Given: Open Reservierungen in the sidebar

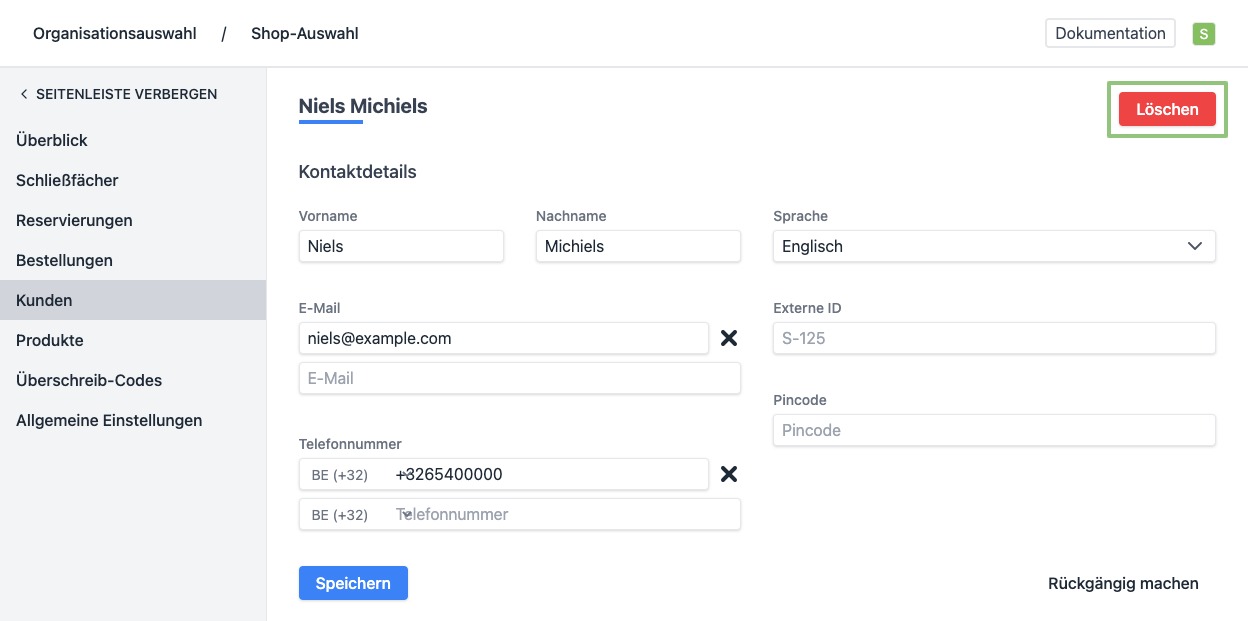Looking at the screenshot, I should pyautogui.click(x=74, y=220).
